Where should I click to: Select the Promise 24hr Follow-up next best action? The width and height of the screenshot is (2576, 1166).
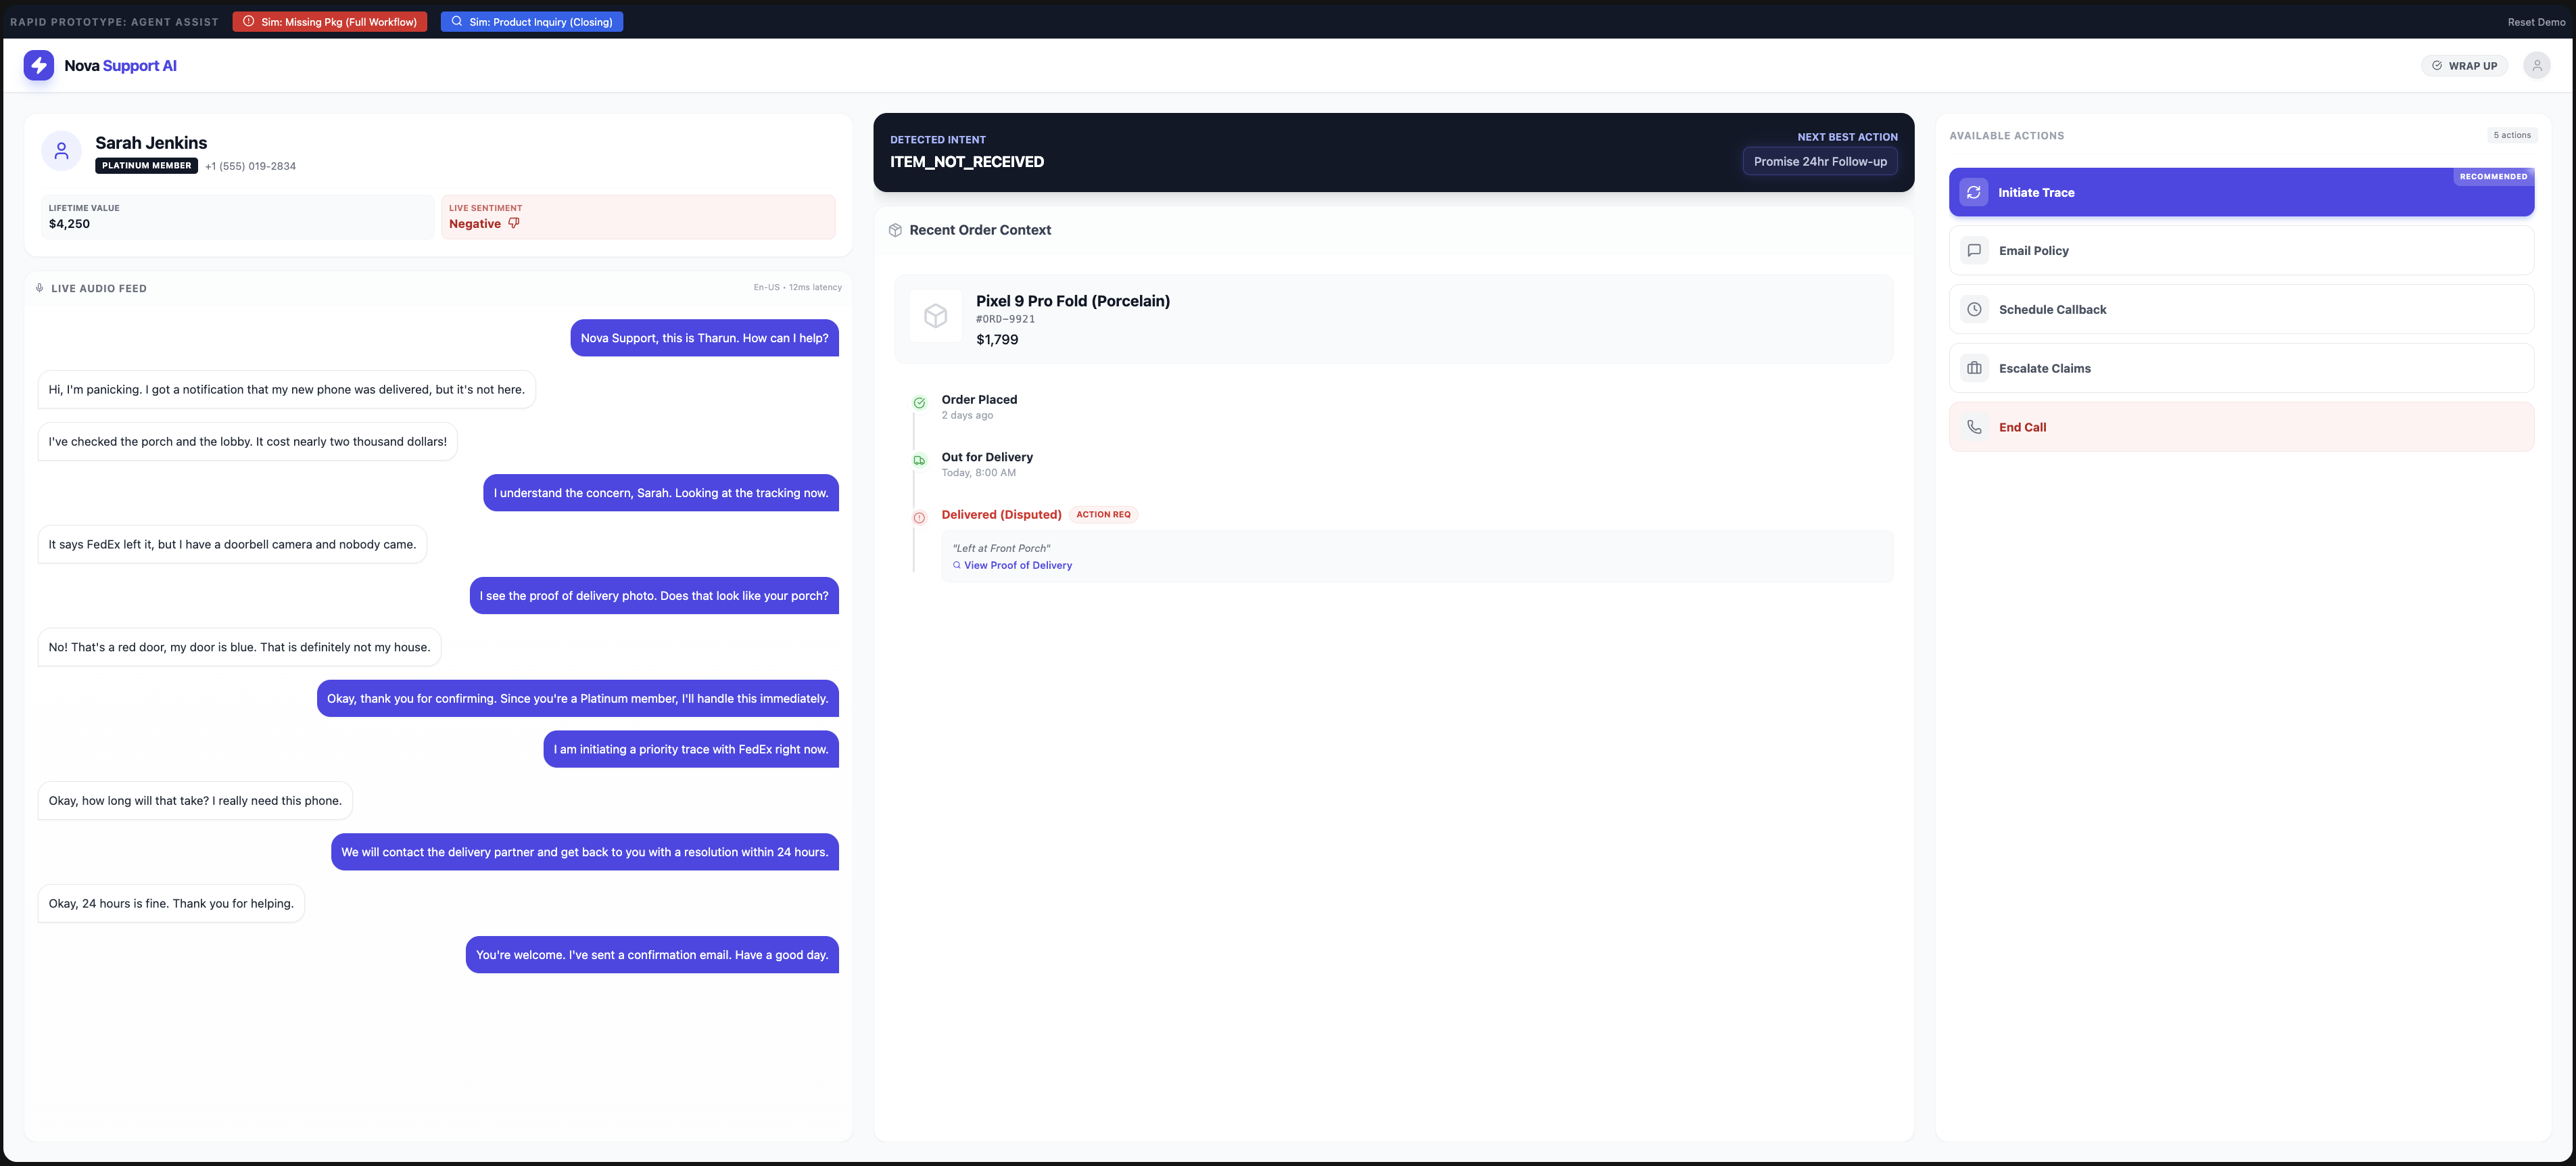1819,162
